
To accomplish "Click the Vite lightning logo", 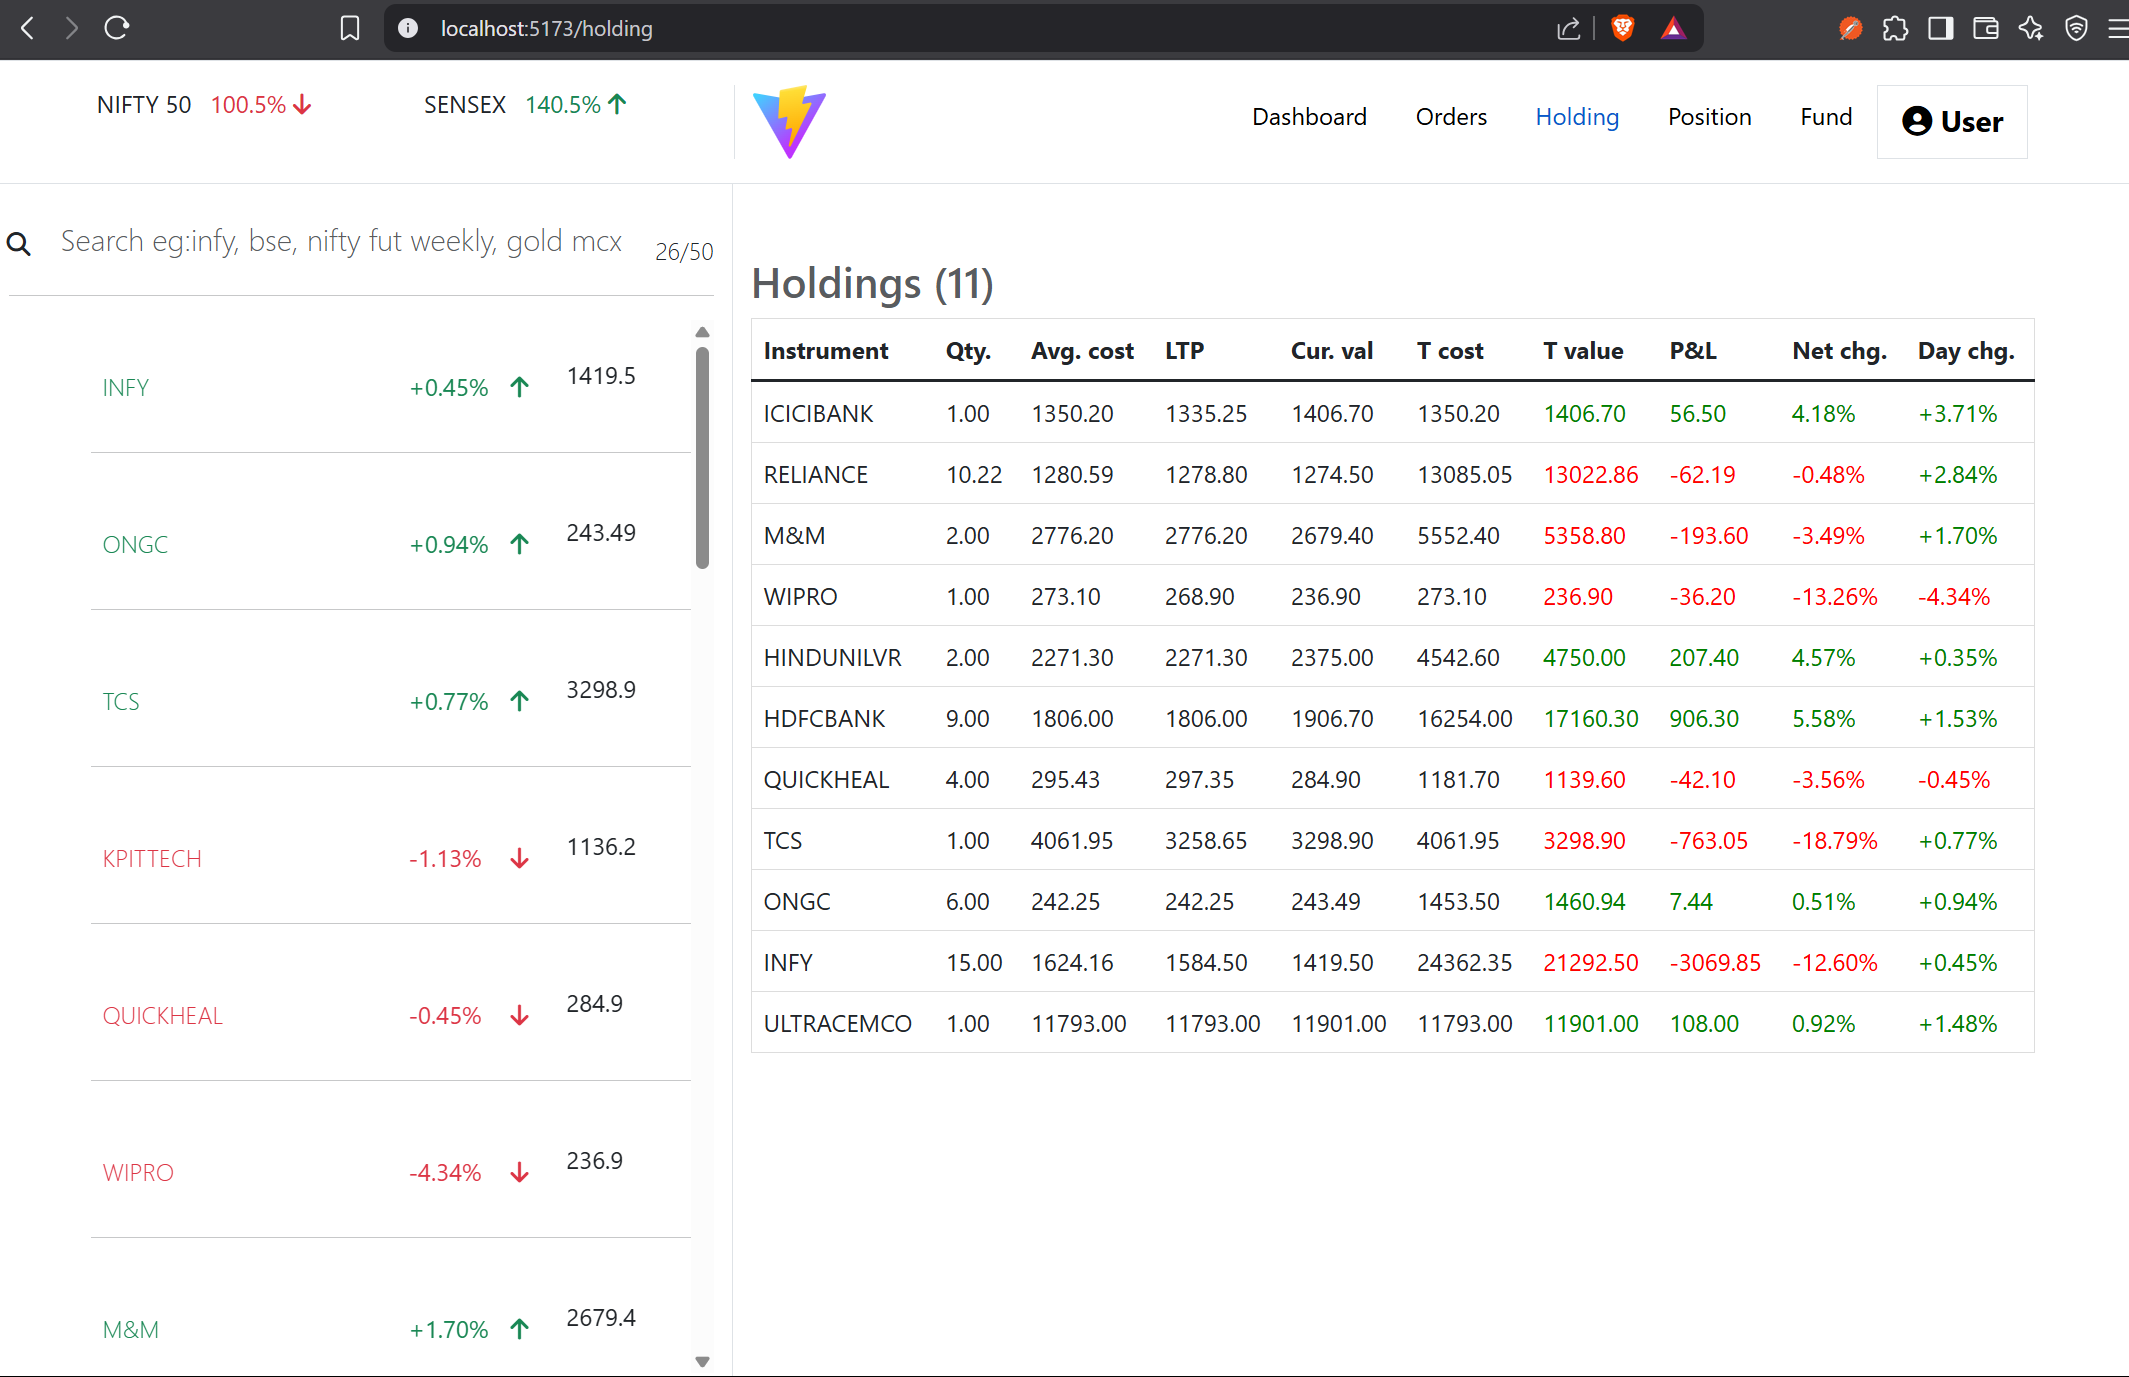I will (x=789, y=121).
